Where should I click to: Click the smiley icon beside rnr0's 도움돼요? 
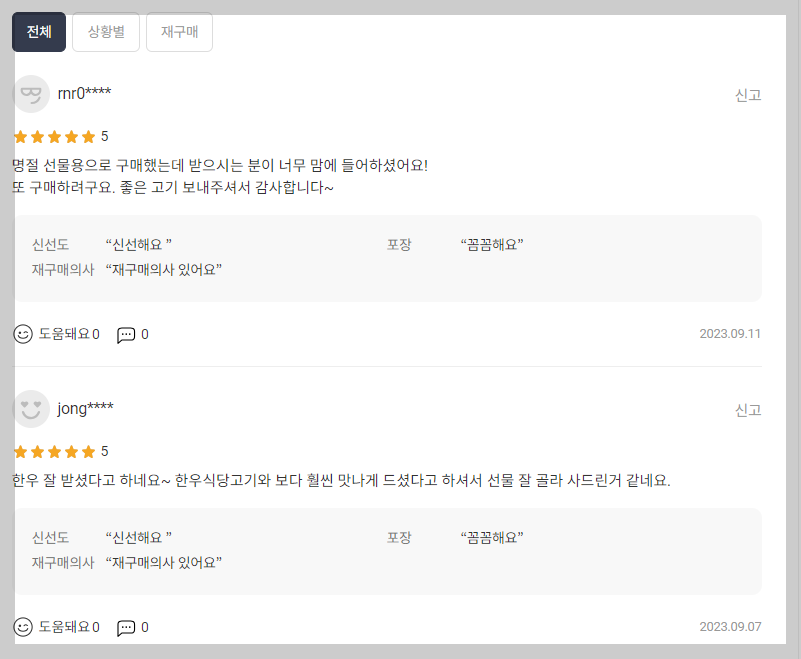tap(22, 334)
